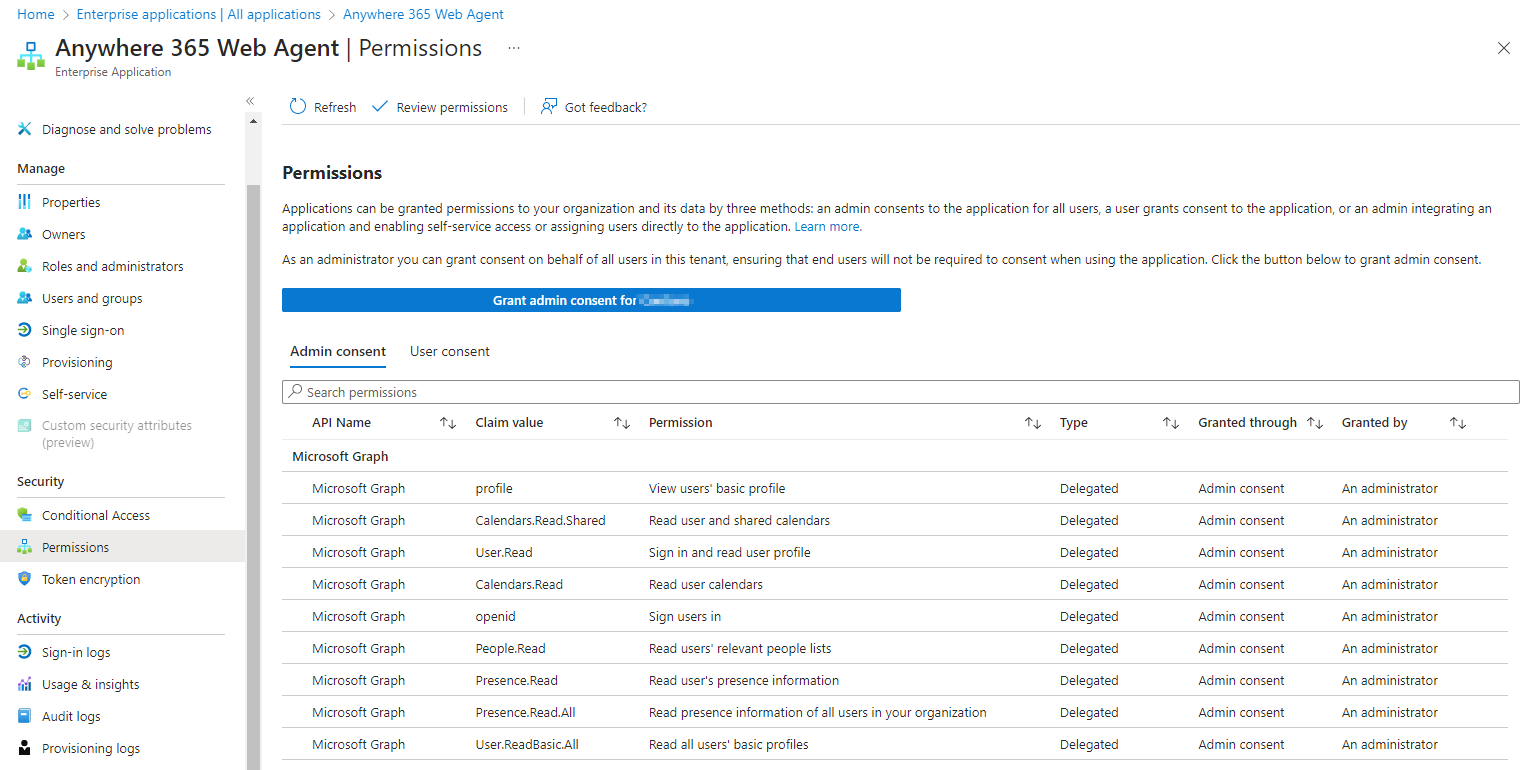Sort by API Name column arrows
This screenshot has height=770, width=1527.
tap(448, 423)
